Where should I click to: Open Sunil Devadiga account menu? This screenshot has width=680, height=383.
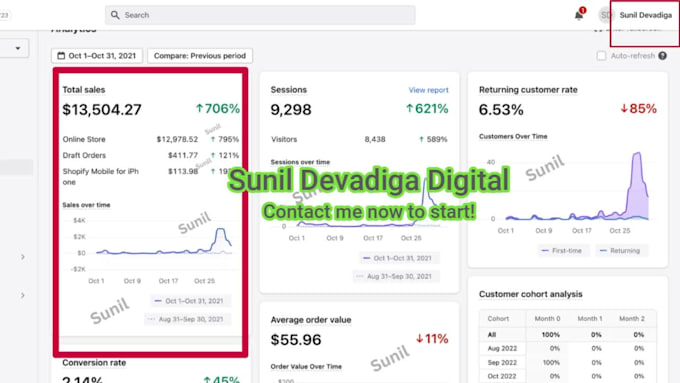click(645, 15)
